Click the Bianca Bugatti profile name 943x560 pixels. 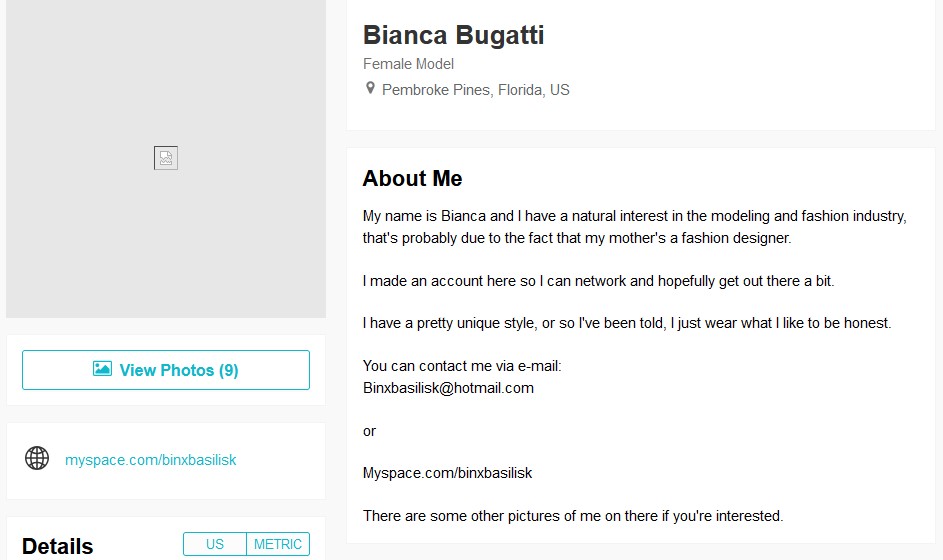453,35
